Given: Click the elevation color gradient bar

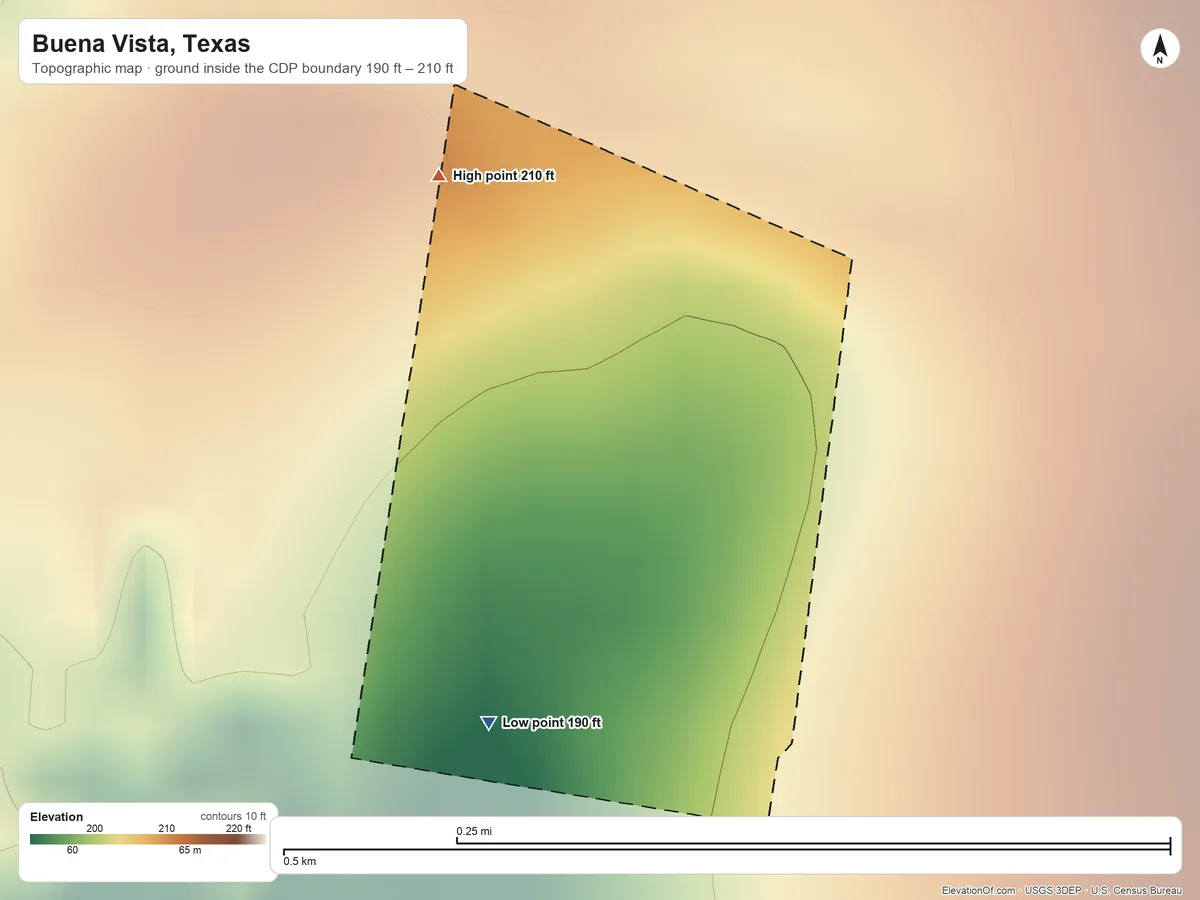Looking at the screenshot, I should click(148, 840).
